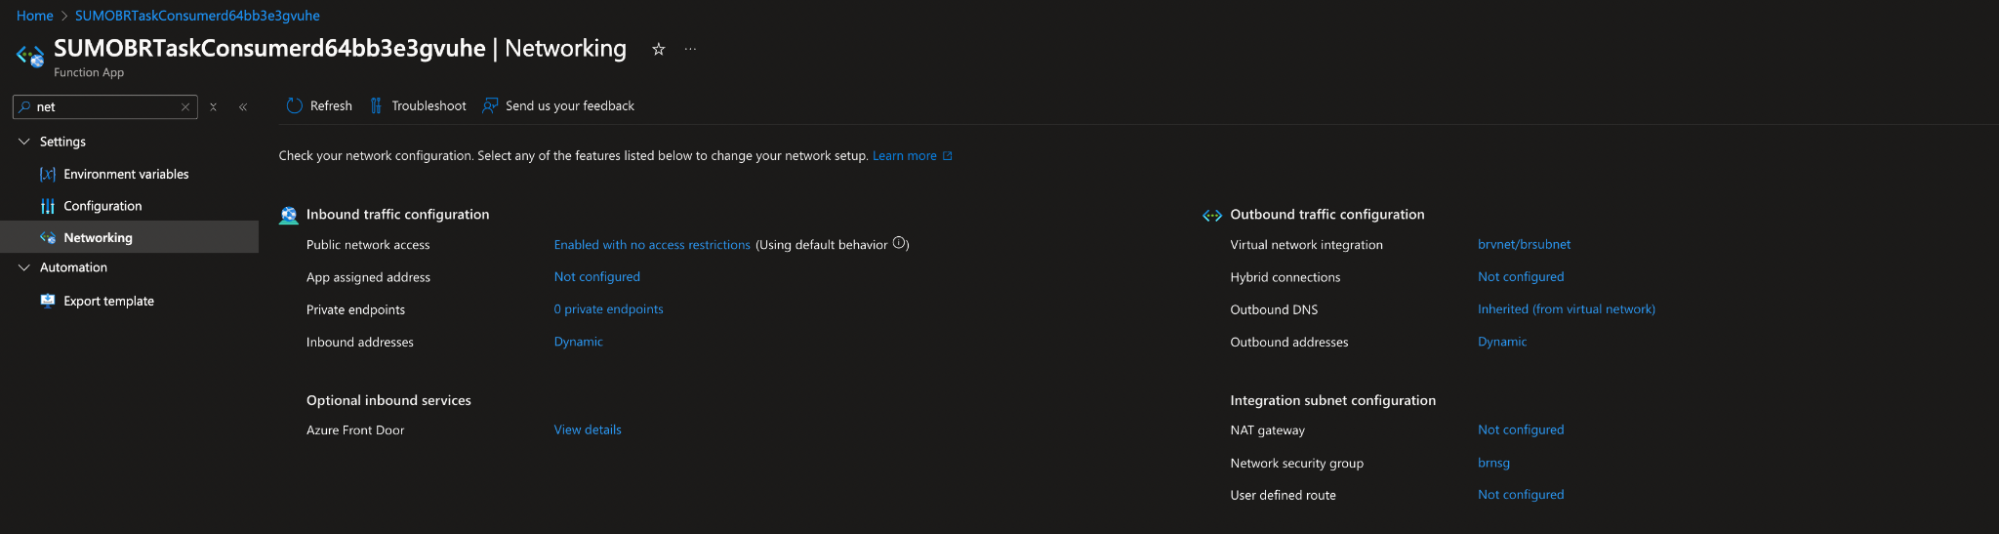The image size is (1999, 534).
Task: Open the ellipsis more options menu
Action: click(x=690, y=49)
